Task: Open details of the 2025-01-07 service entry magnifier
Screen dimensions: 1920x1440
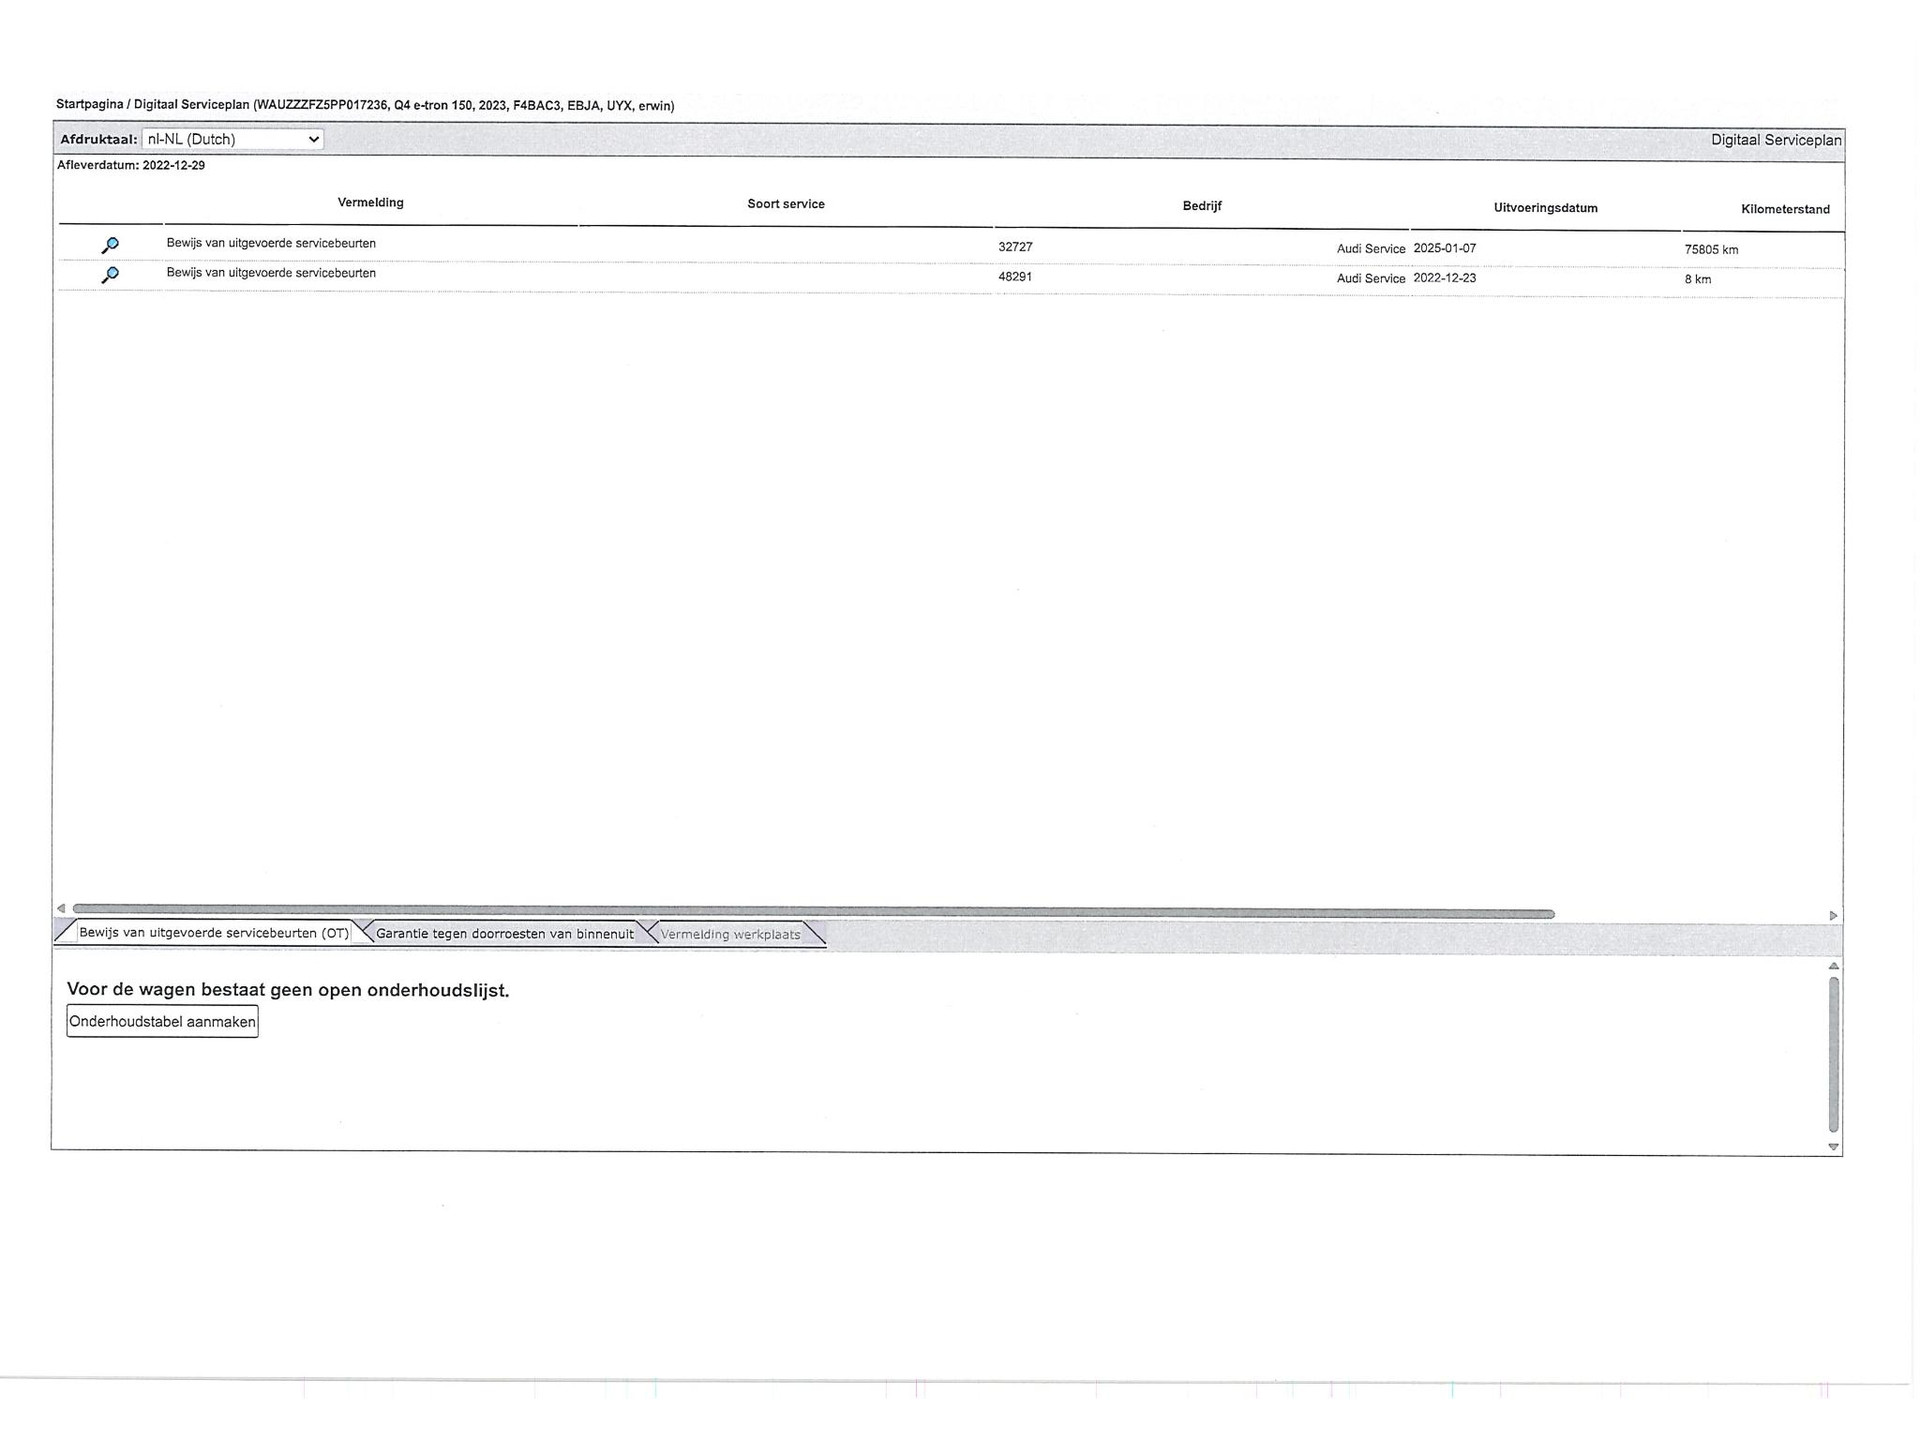Action: 110,245
